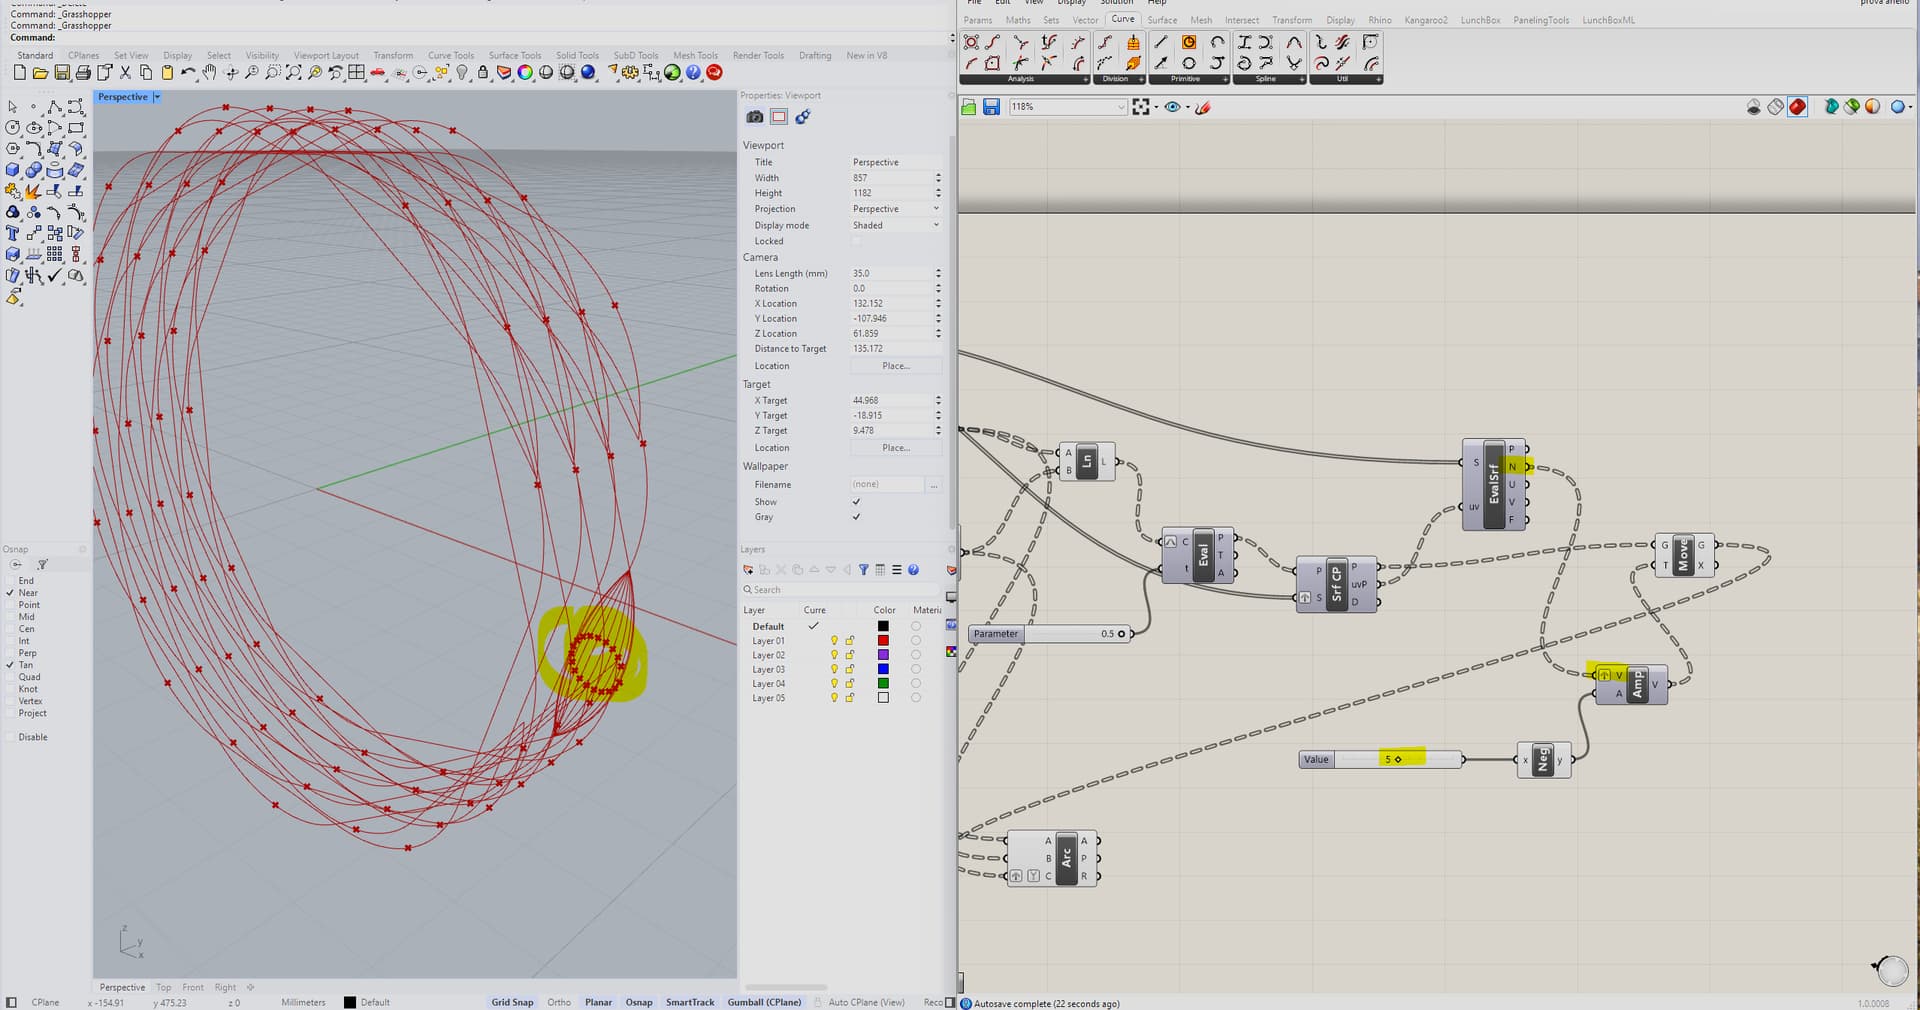
Task: Switch to the Surface tab in Grasshopper
Action: [1161, 20]
